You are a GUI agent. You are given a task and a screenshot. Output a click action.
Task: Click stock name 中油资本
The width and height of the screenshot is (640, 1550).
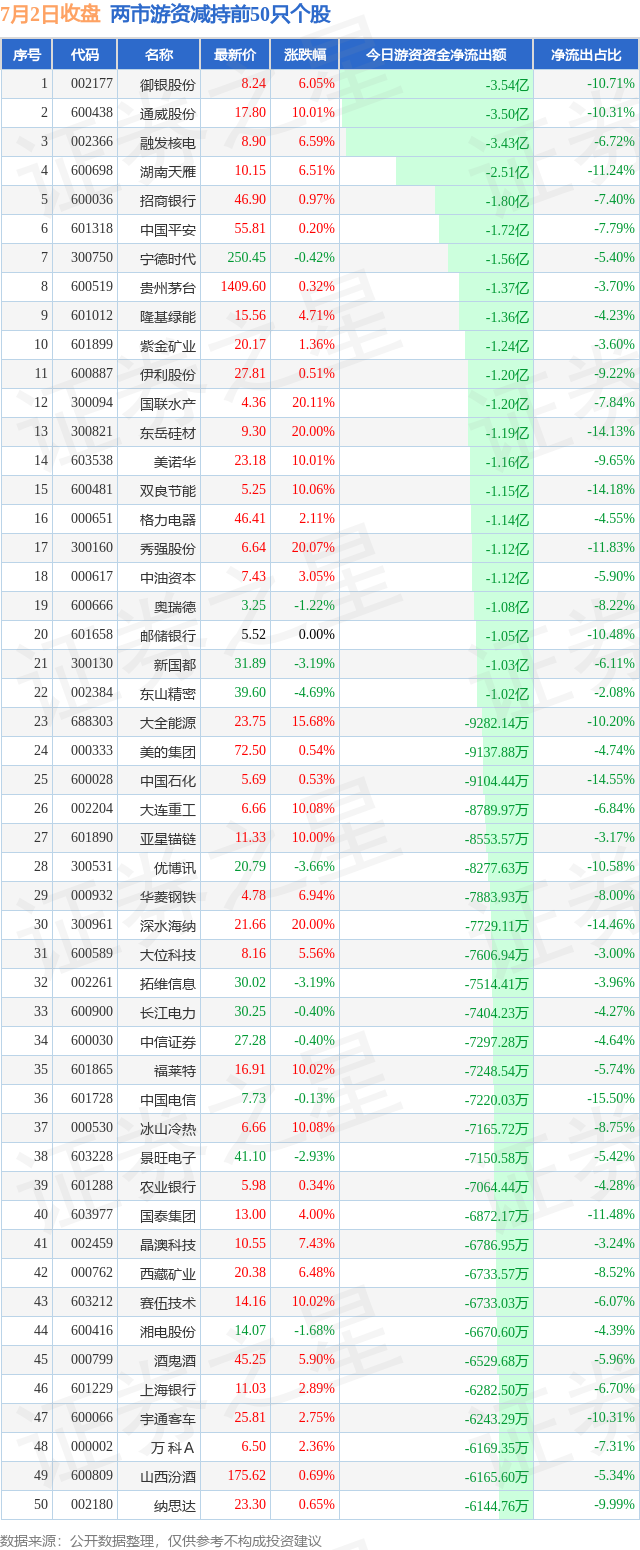pos(168,578)
